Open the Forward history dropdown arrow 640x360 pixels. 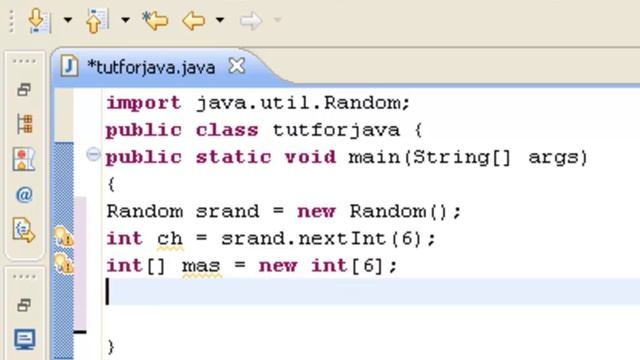pos(278,20)
